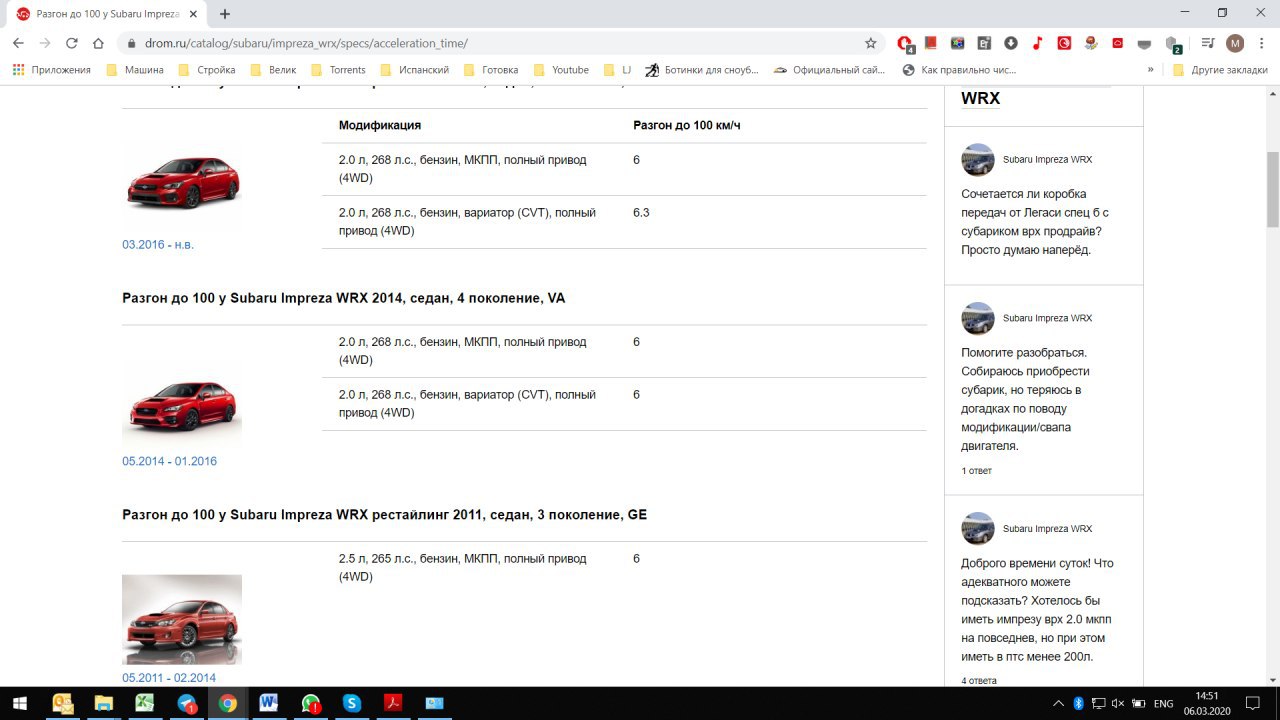Screen dimensions: 1280x720
Task: Open the browser home page
Action: [x=98, y=43]
